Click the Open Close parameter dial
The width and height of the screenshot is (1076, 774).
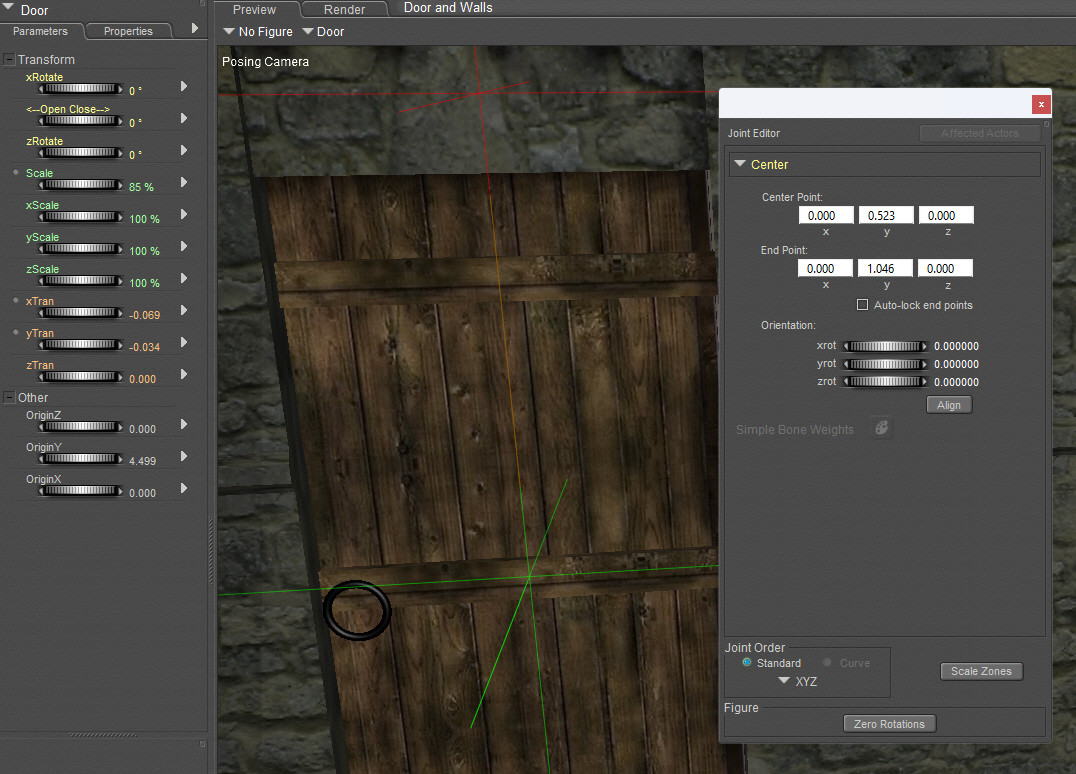[x=81, y=121]
